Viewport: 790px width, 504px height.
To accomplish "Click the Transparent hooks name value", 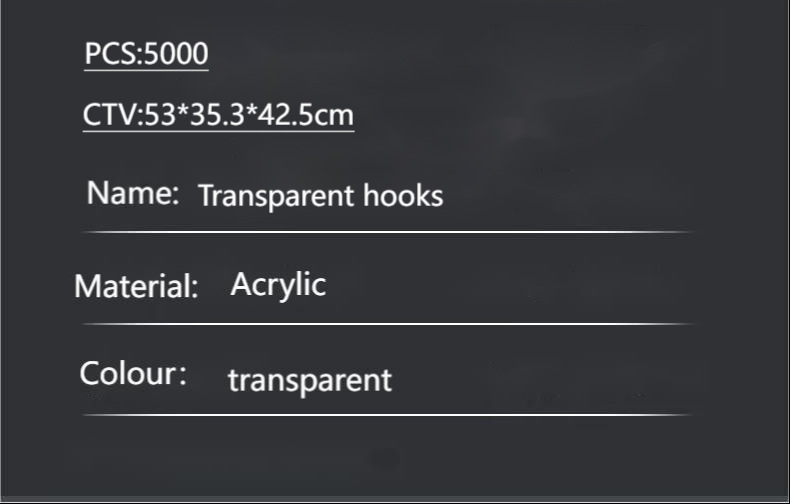I will (320, 195).
